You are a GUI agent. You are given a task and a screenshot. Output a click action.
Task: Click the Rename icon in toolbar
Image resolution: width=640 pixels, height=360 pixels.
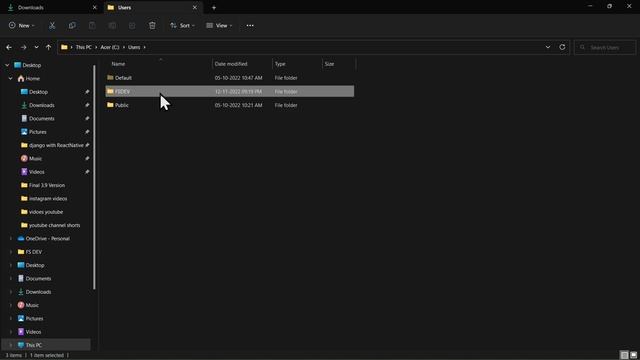point(112,25)
